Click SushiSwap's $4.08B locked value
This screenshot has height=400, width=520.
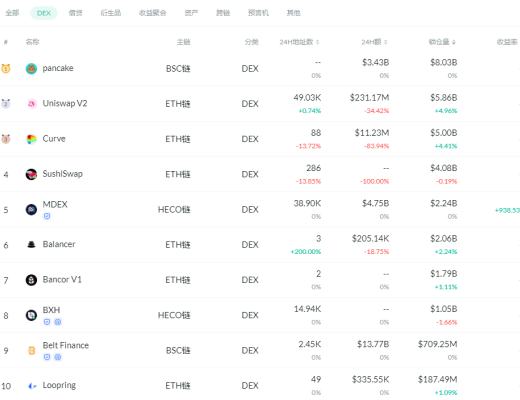443,168
